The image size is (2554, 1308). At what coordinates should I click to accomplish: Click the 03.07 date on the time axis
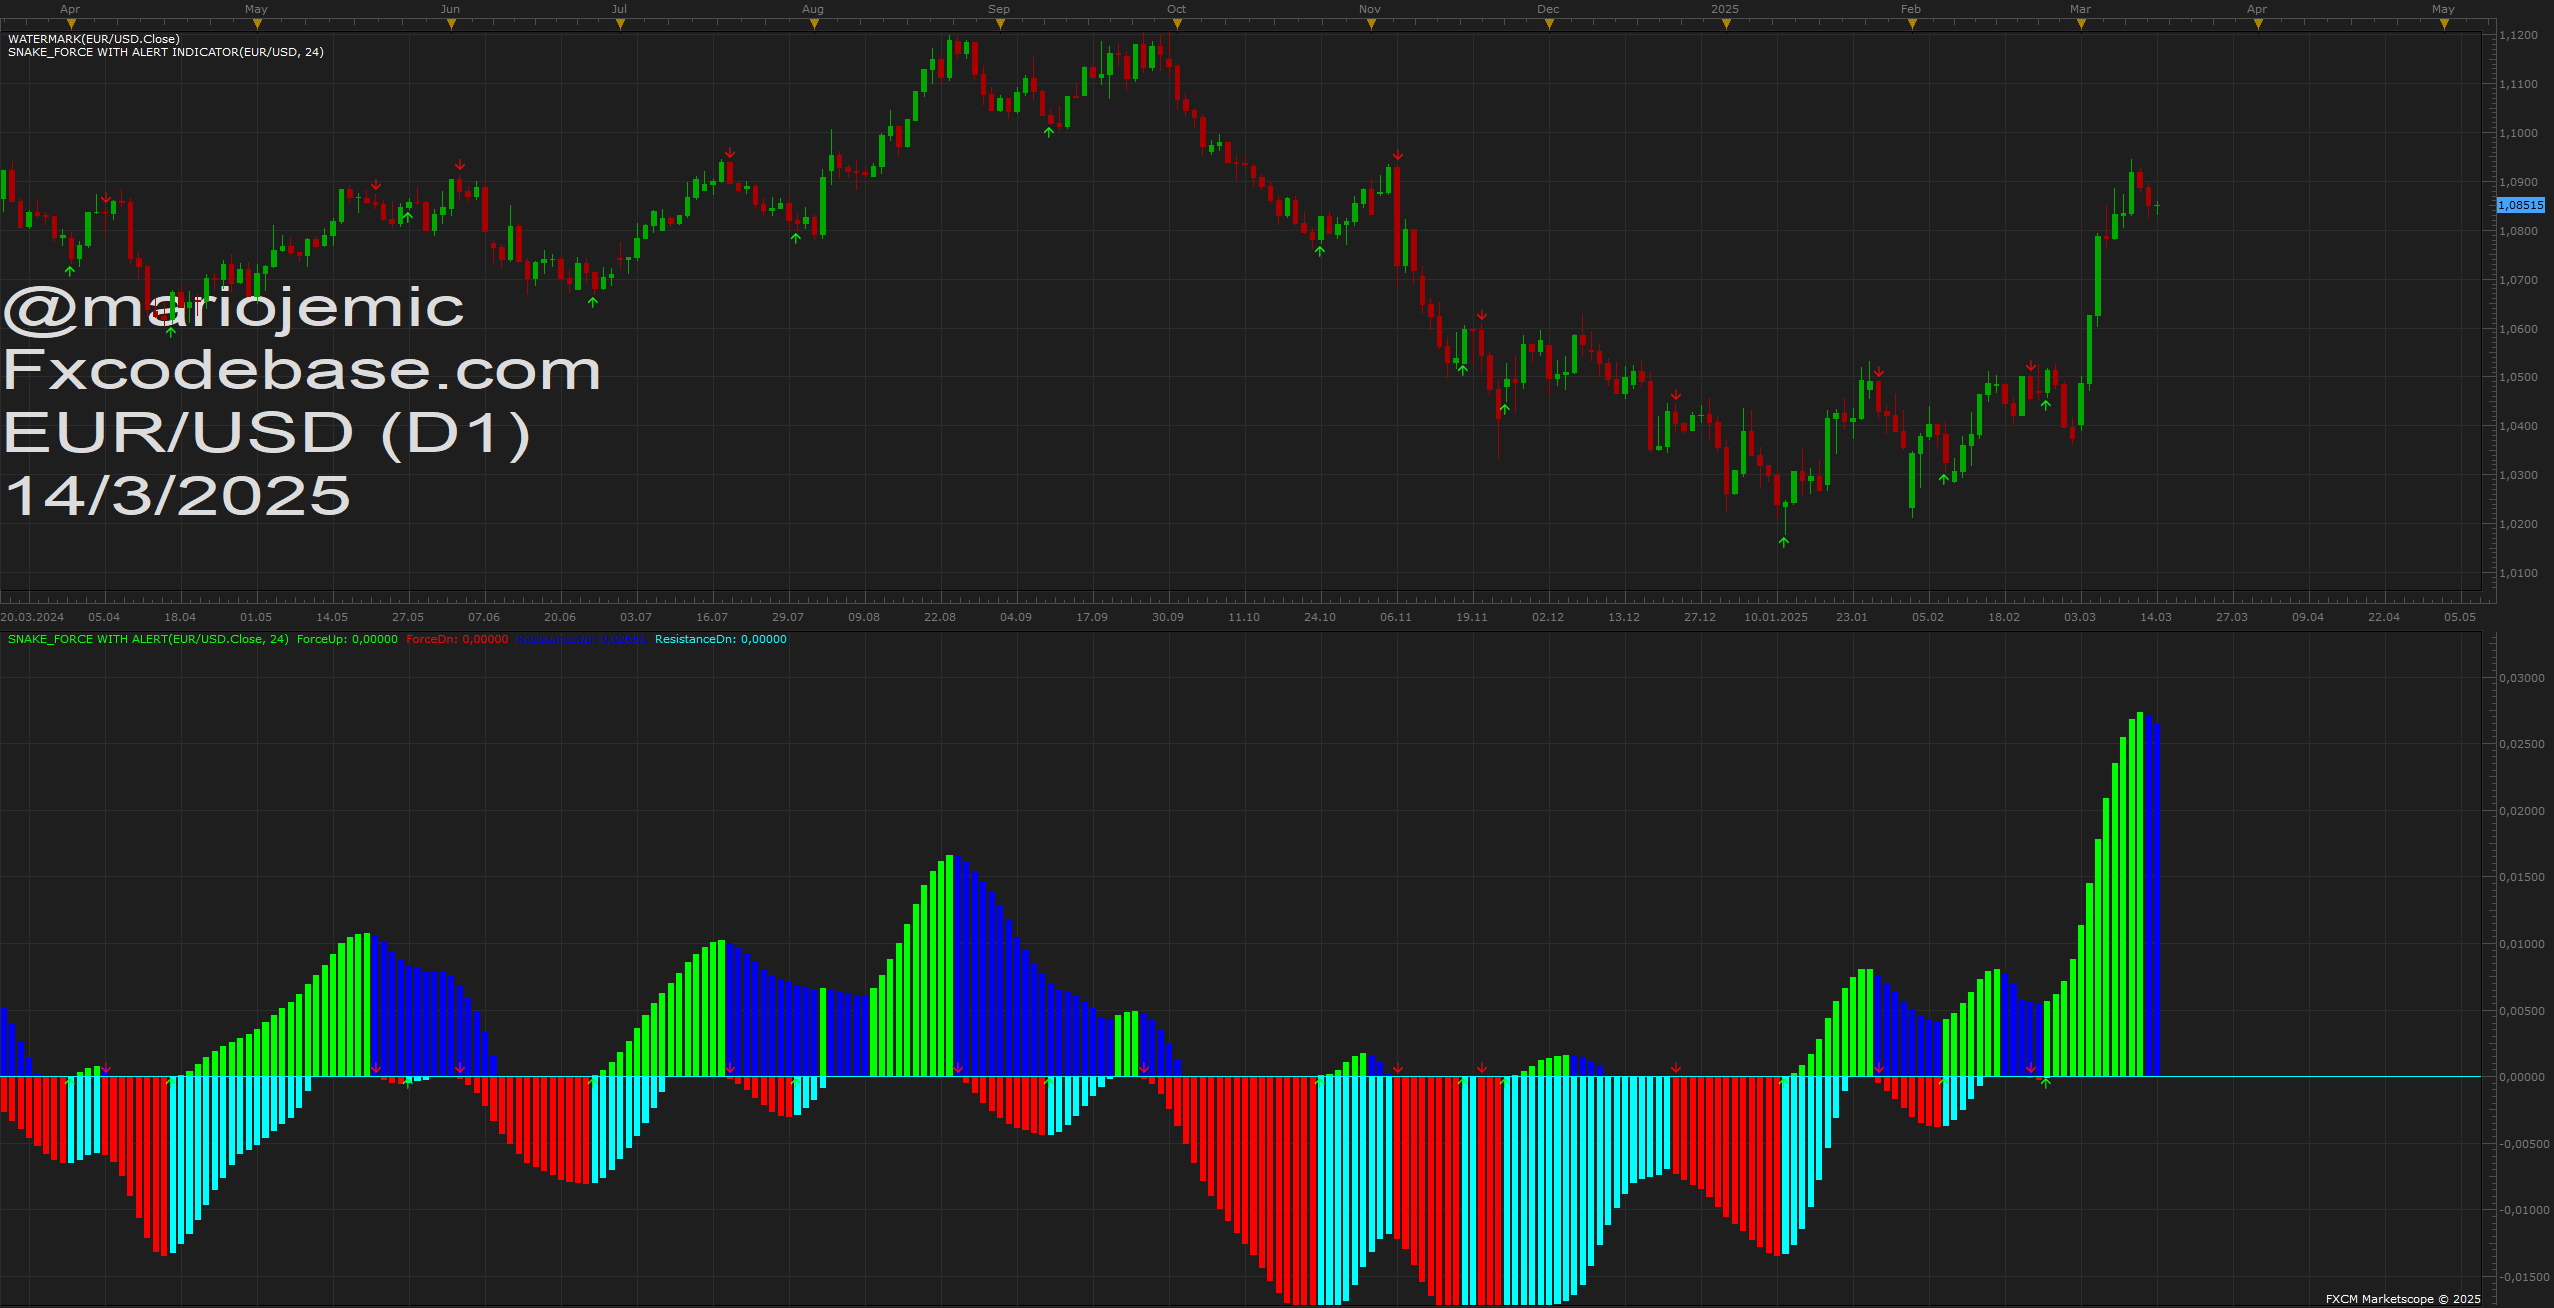click(636, 617)
